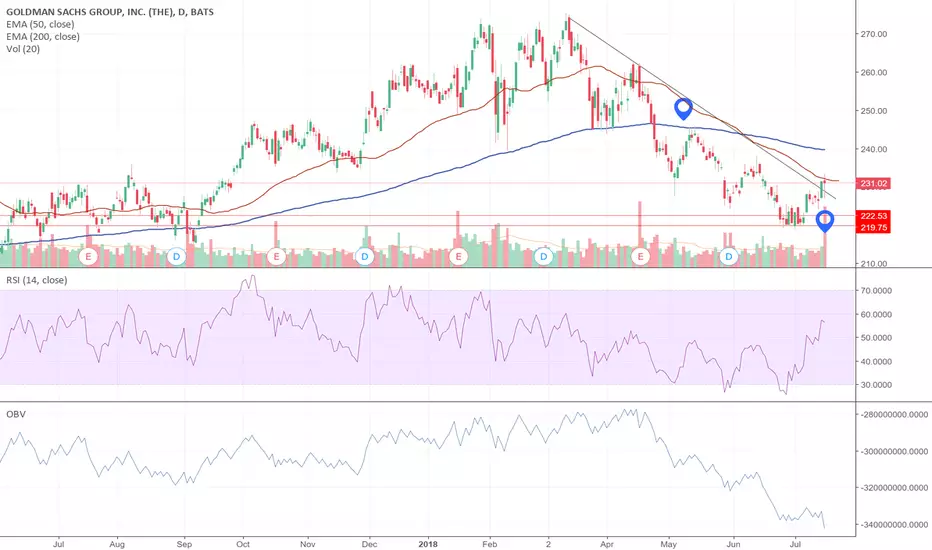Click the RSI 30.0000 axis value
Viewport: 932px width, 550px height.
pyautogui.click(x=876, y=385)
